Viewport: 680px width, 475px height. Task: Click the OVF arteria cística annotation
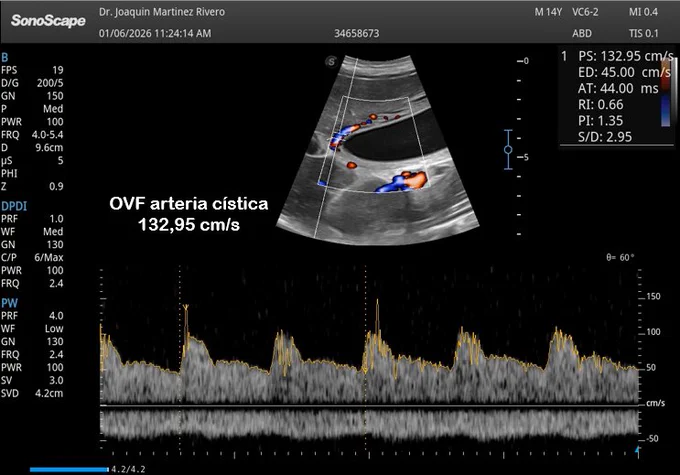[189, 204]
